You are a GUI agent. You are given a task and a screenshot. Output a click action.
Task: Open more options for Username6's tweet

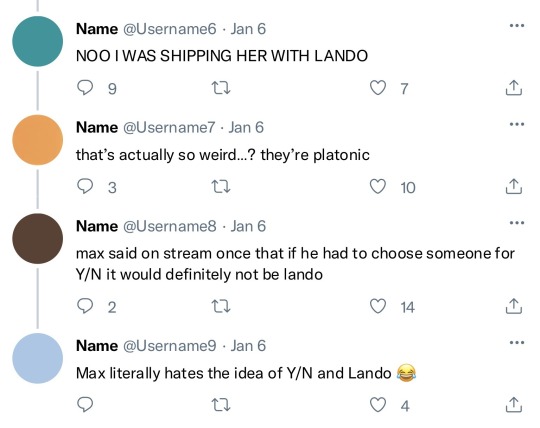[517, 25]
